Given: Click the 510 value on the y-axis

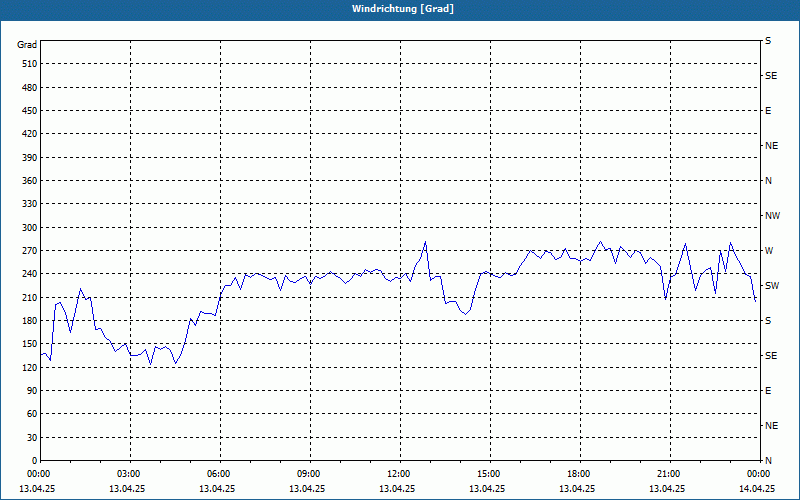Looking at the screenshot, I should [x=28, y=64].
